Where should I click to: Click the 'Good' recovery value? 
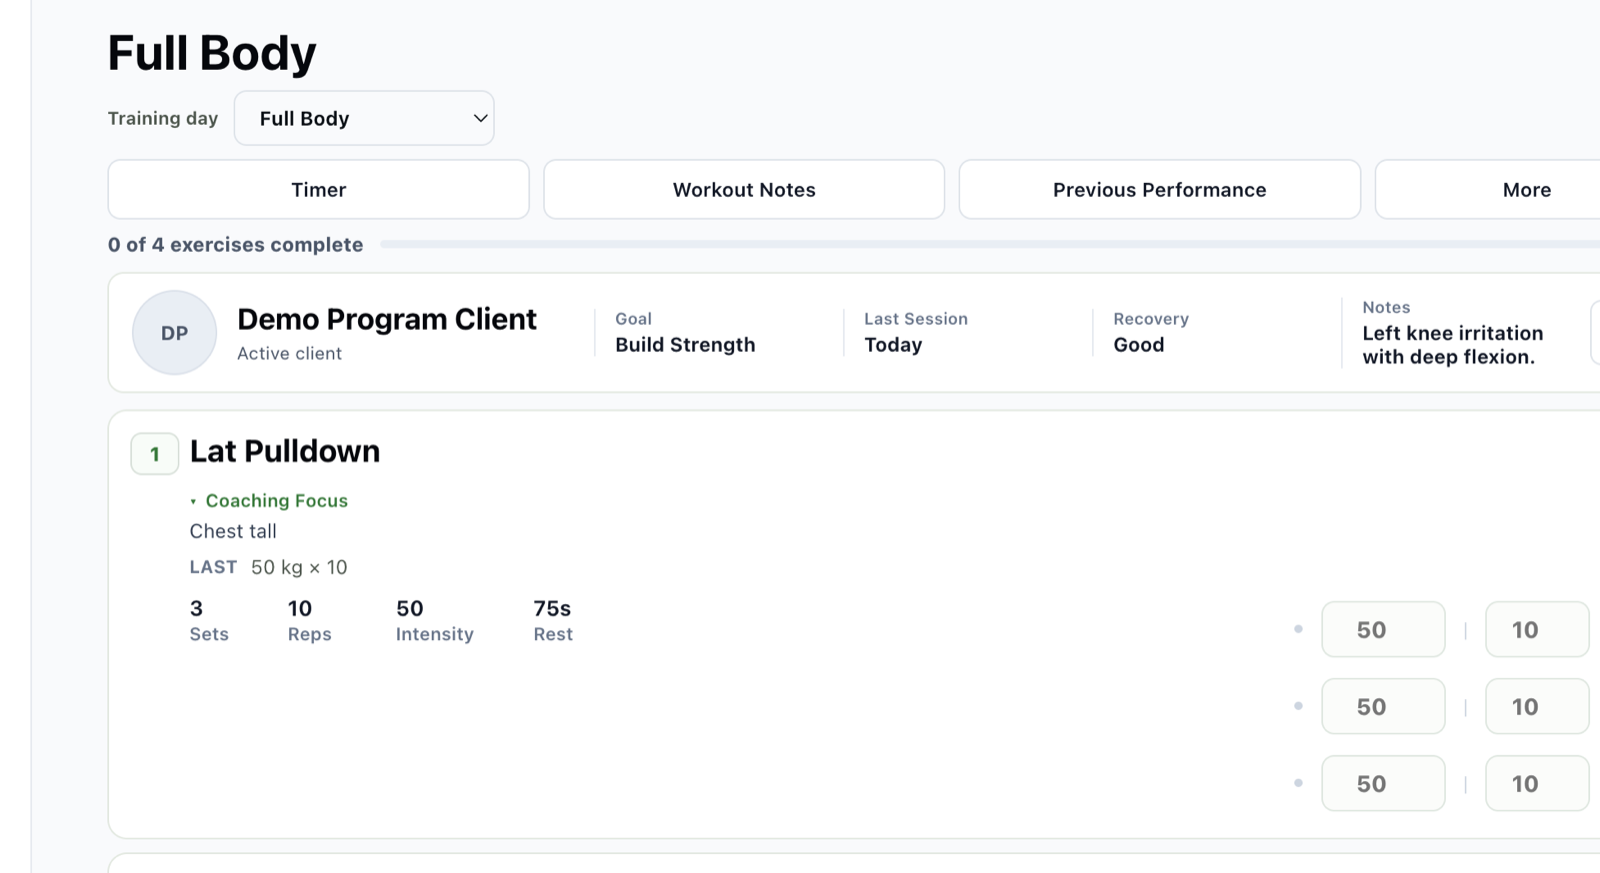point(1139,345)
